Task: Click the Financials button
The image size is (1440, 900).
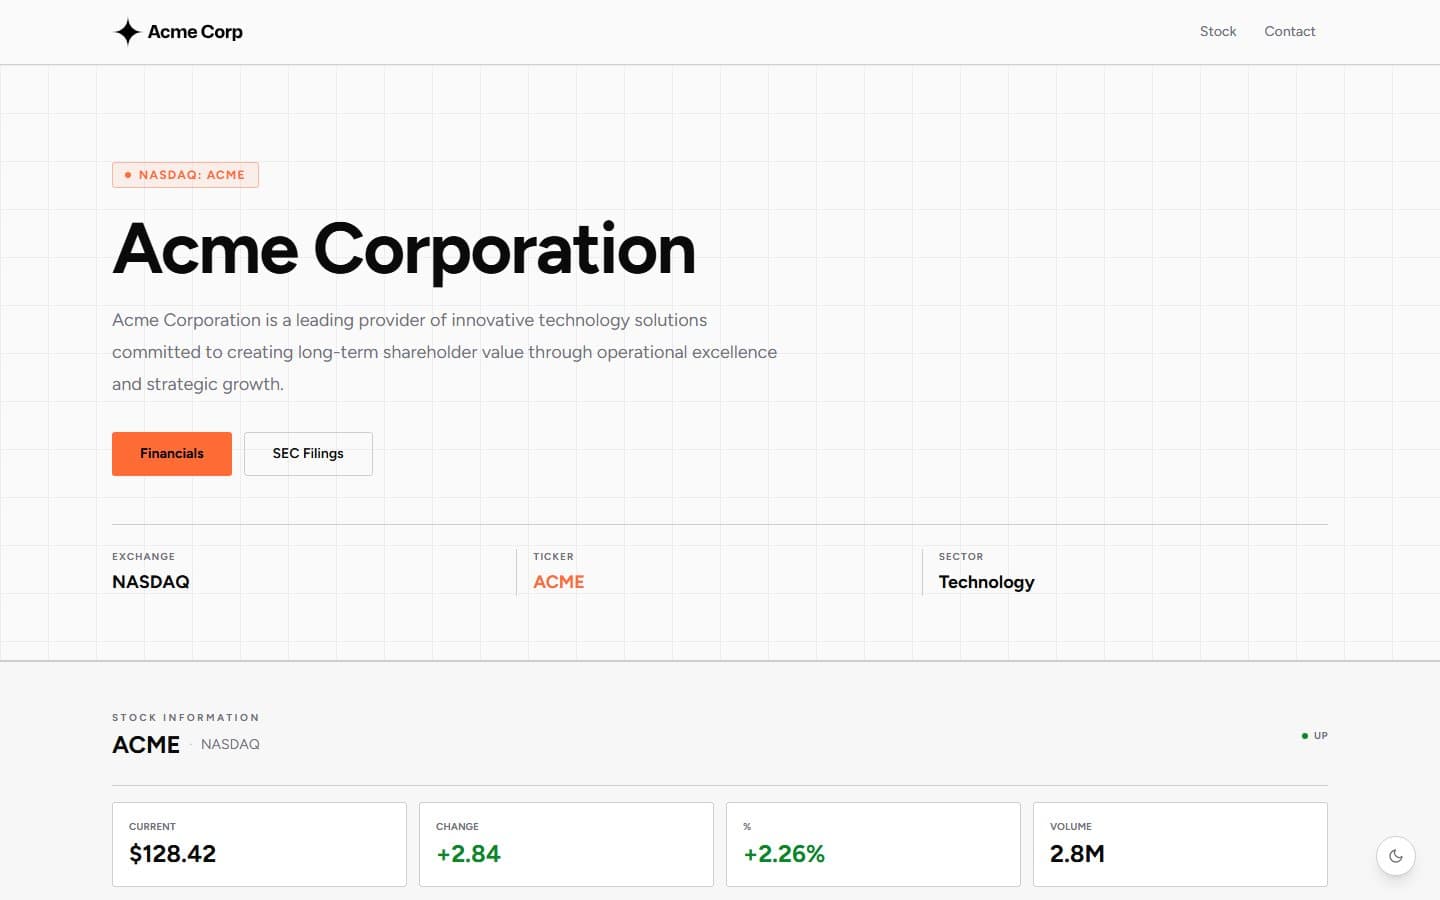Action: tap(172, 454)
